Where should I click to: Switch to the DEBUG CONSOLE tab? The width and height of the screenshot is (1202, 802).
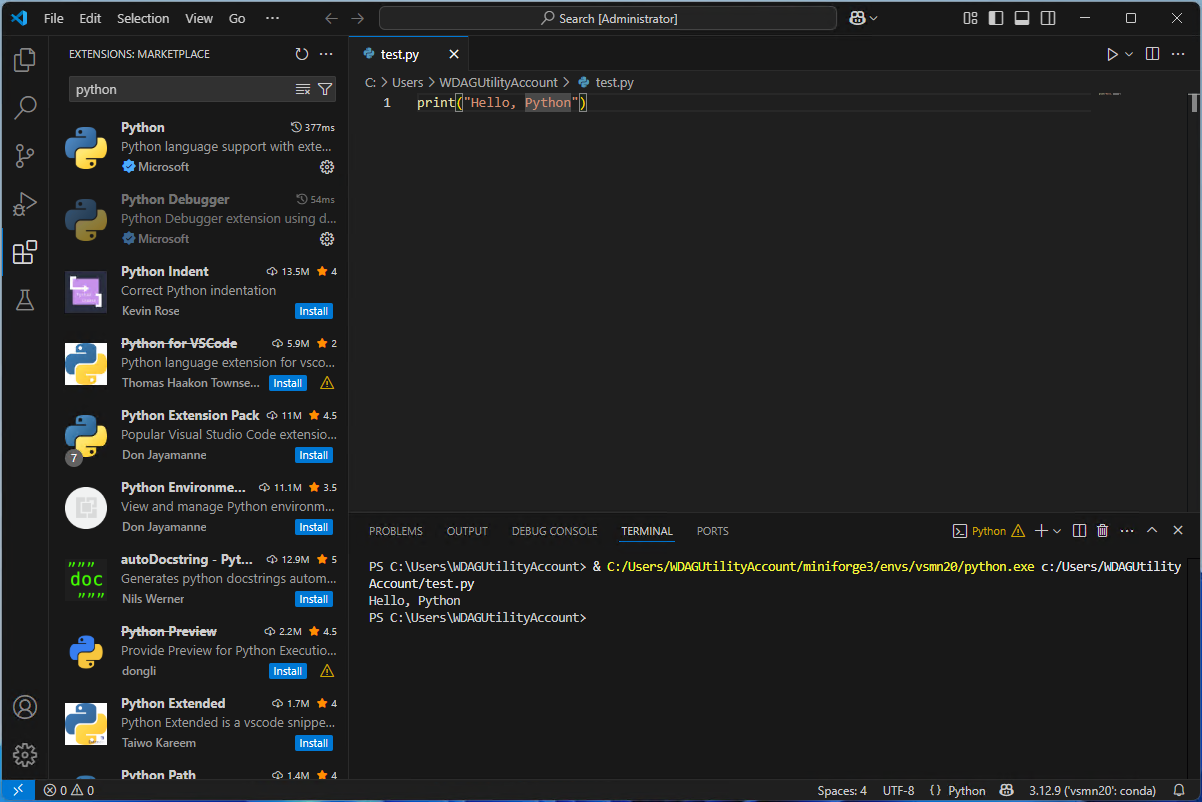tap(554, 531)
